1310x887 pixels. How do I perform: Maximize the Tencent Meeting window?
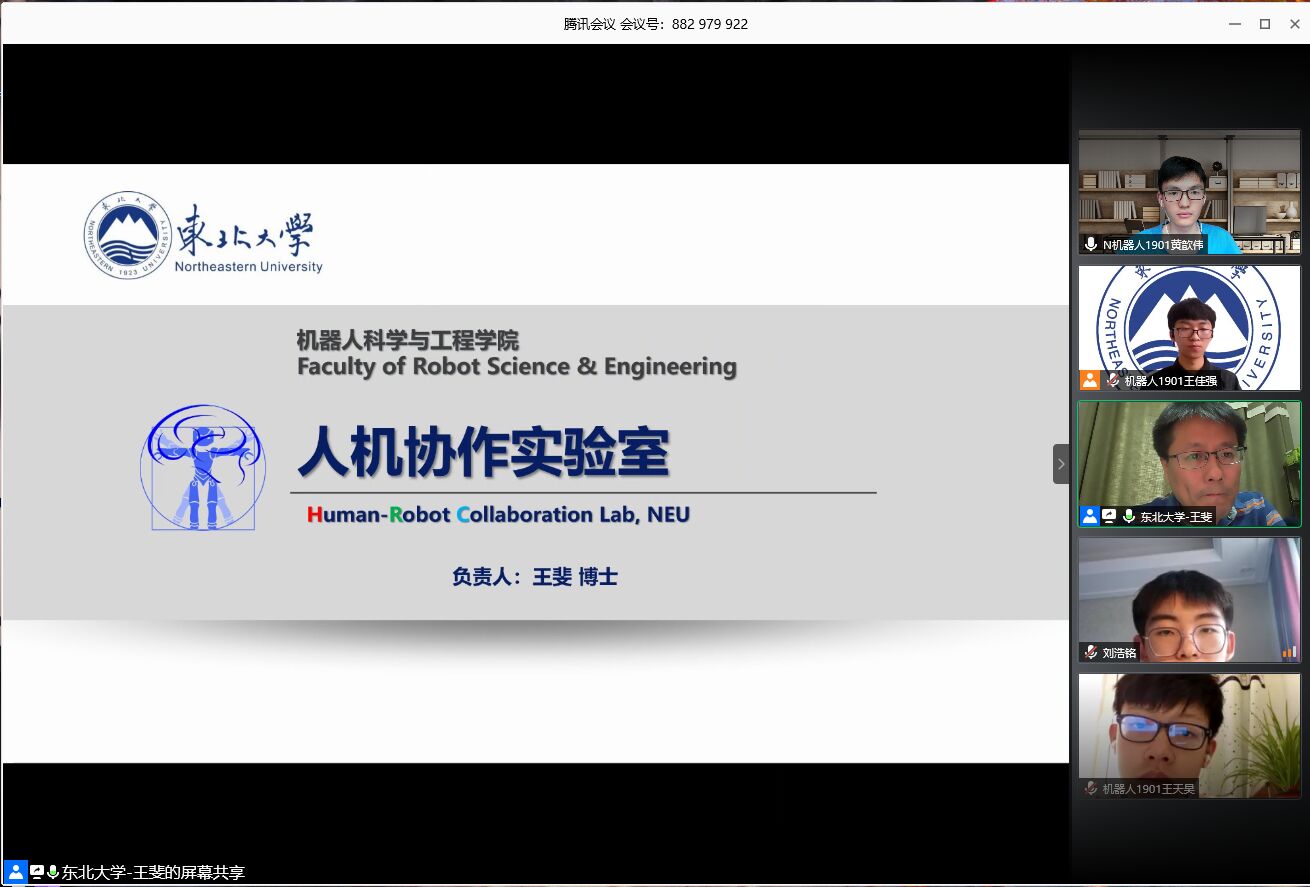click(x=1264, y=24)
